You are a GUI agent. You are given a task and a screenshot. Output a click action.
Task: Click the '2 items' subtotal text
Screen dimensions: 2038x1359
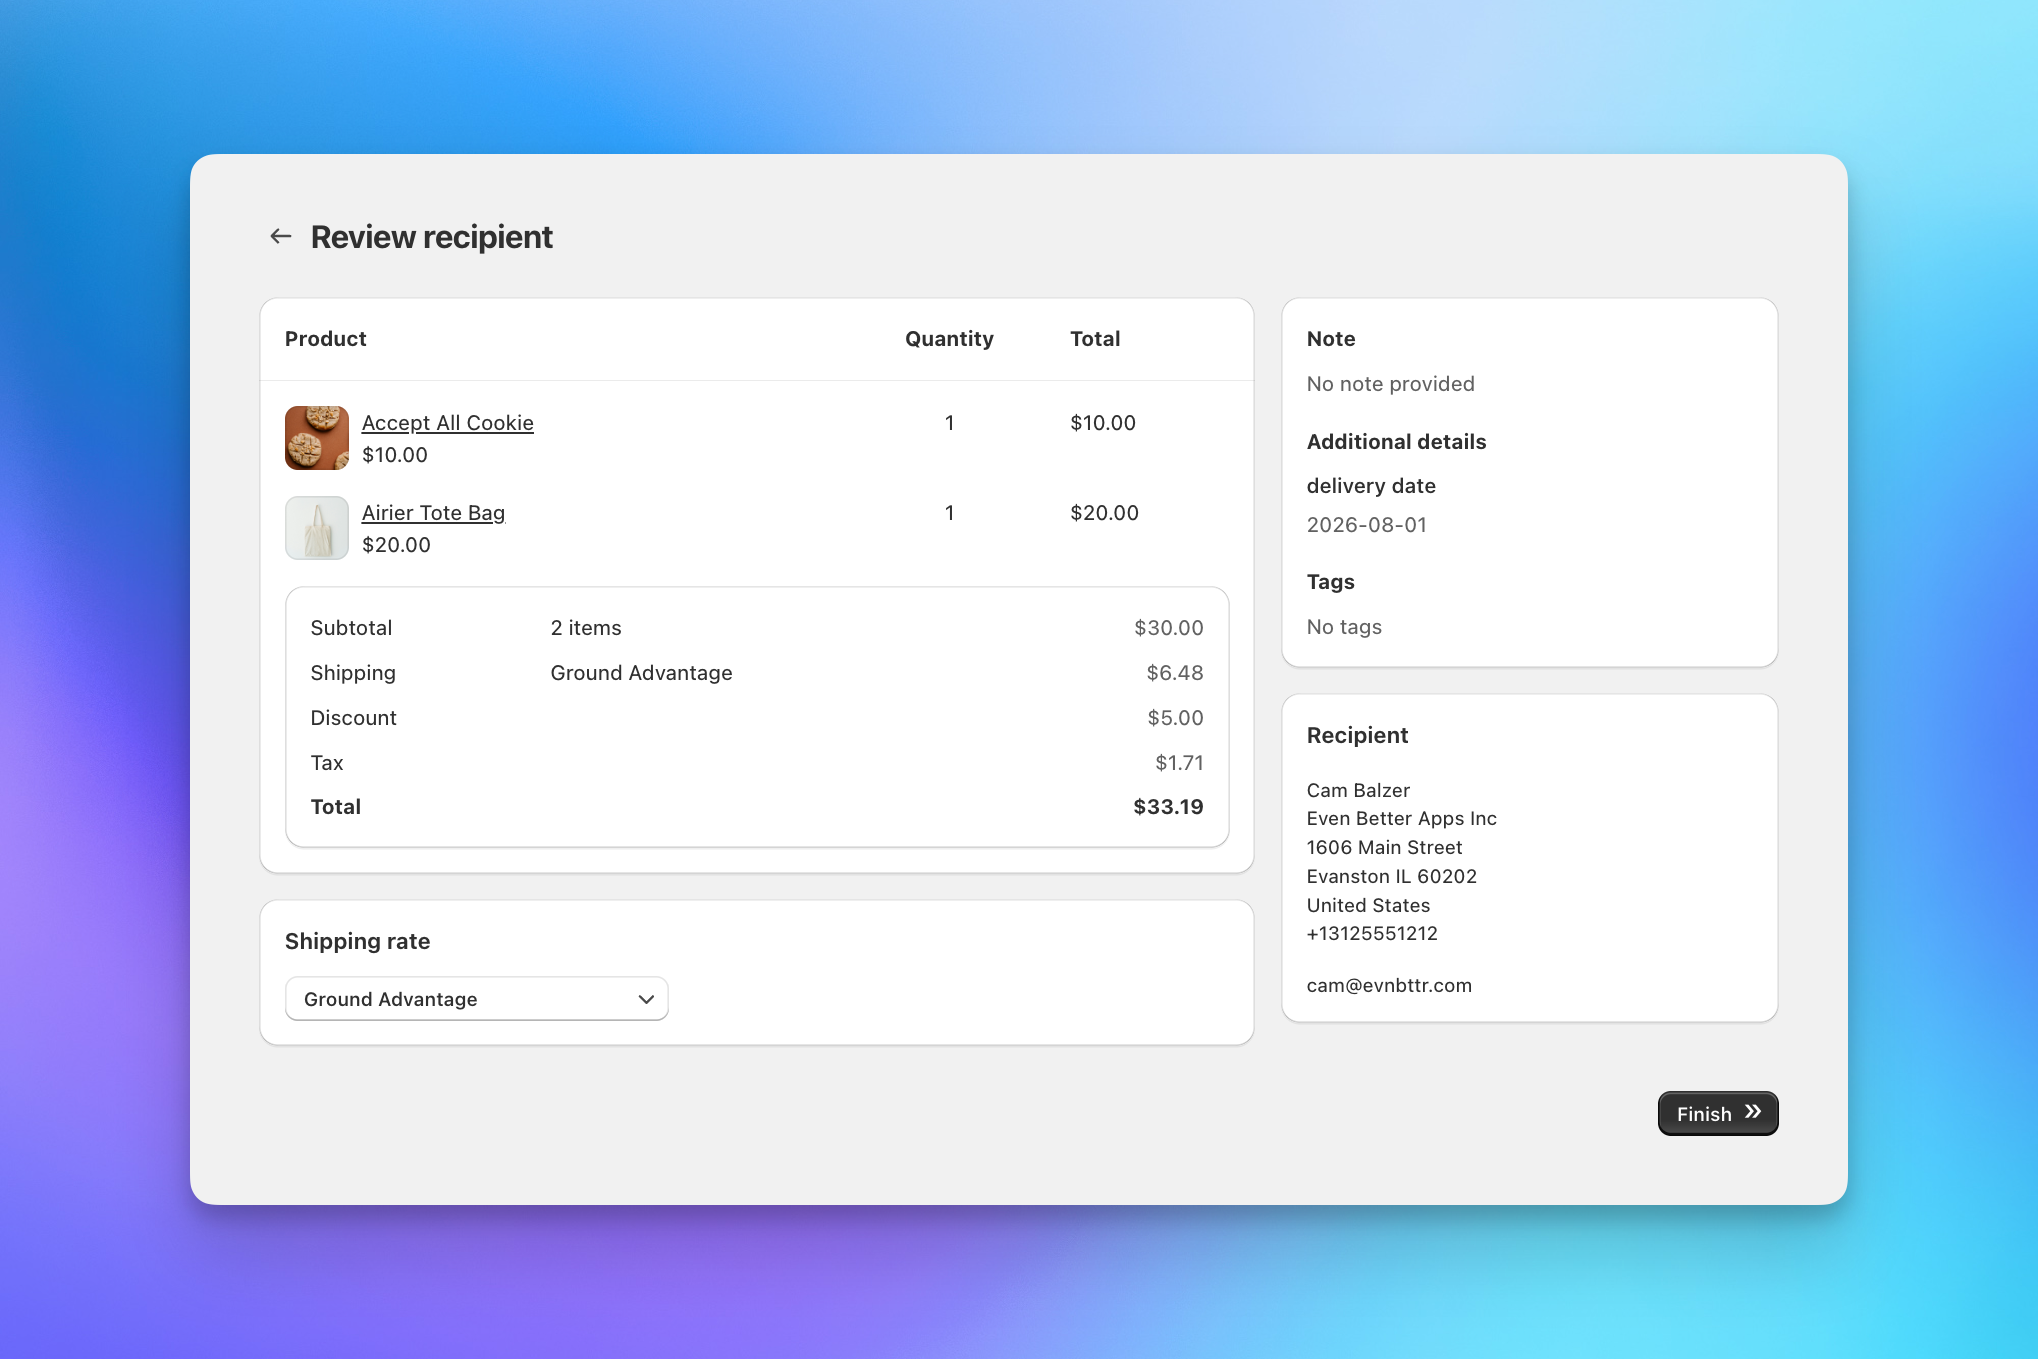point(586,628)
